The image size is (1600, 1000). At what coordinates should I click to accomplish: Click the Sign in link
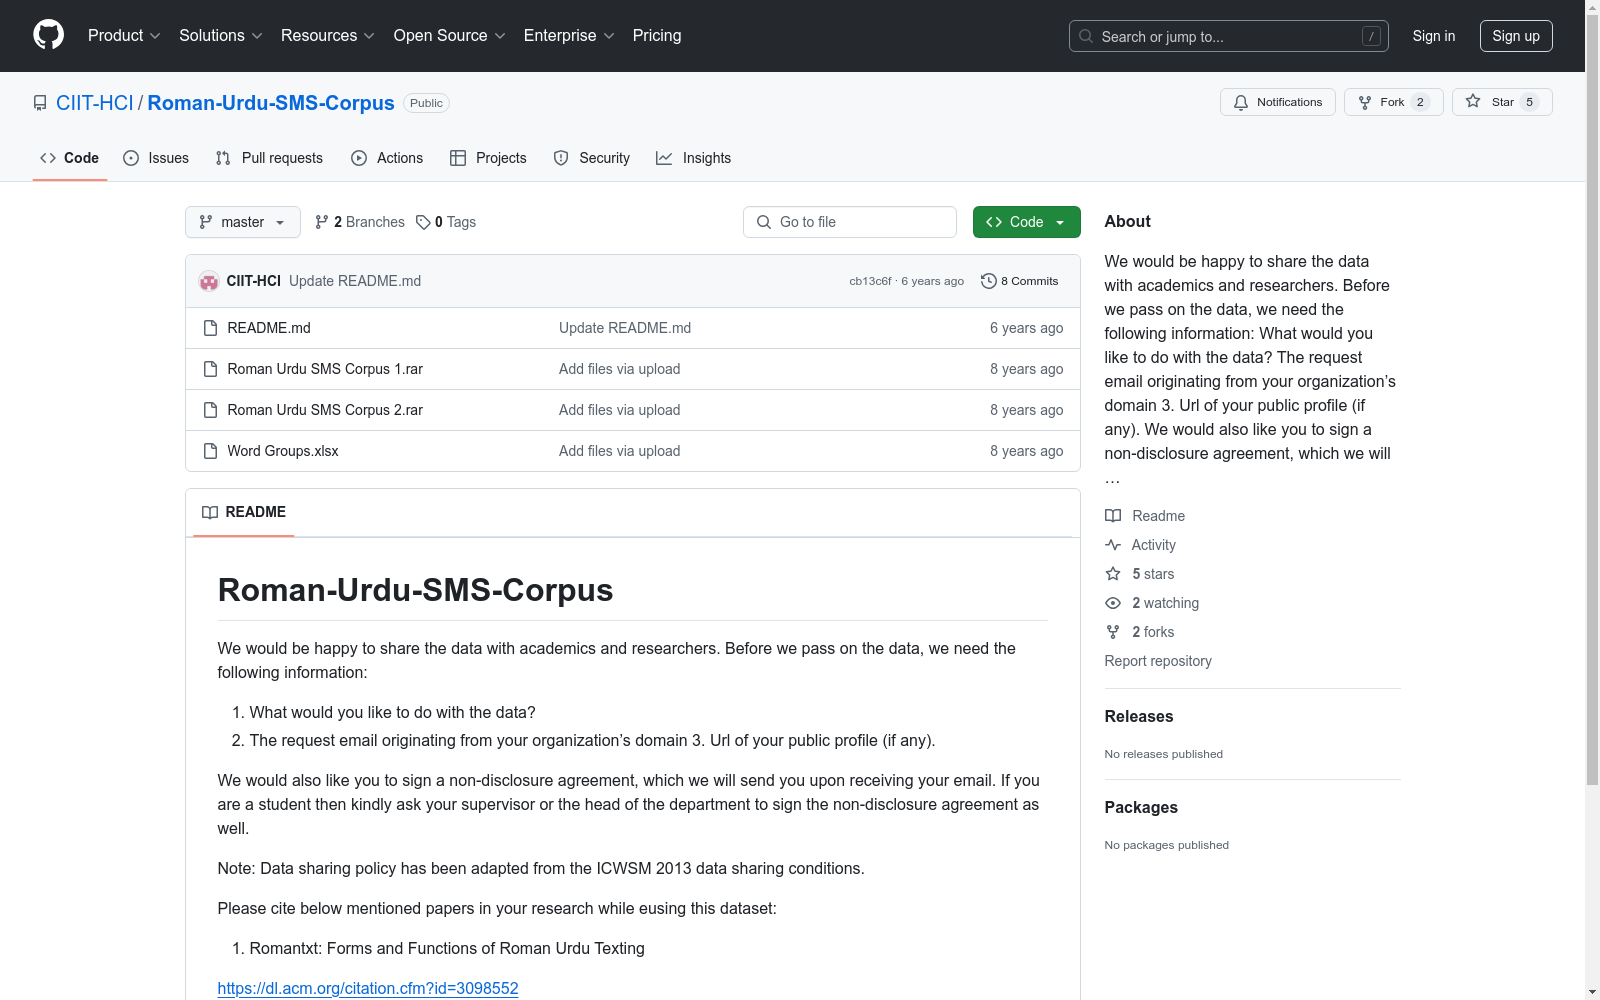[1434, 36]
